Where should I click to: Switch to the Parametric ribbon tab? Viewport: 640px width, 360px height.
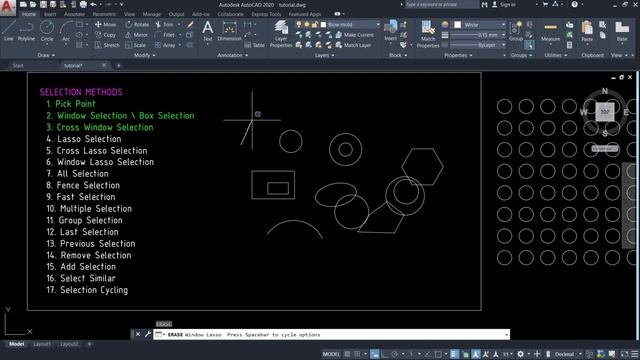[104, 14]
